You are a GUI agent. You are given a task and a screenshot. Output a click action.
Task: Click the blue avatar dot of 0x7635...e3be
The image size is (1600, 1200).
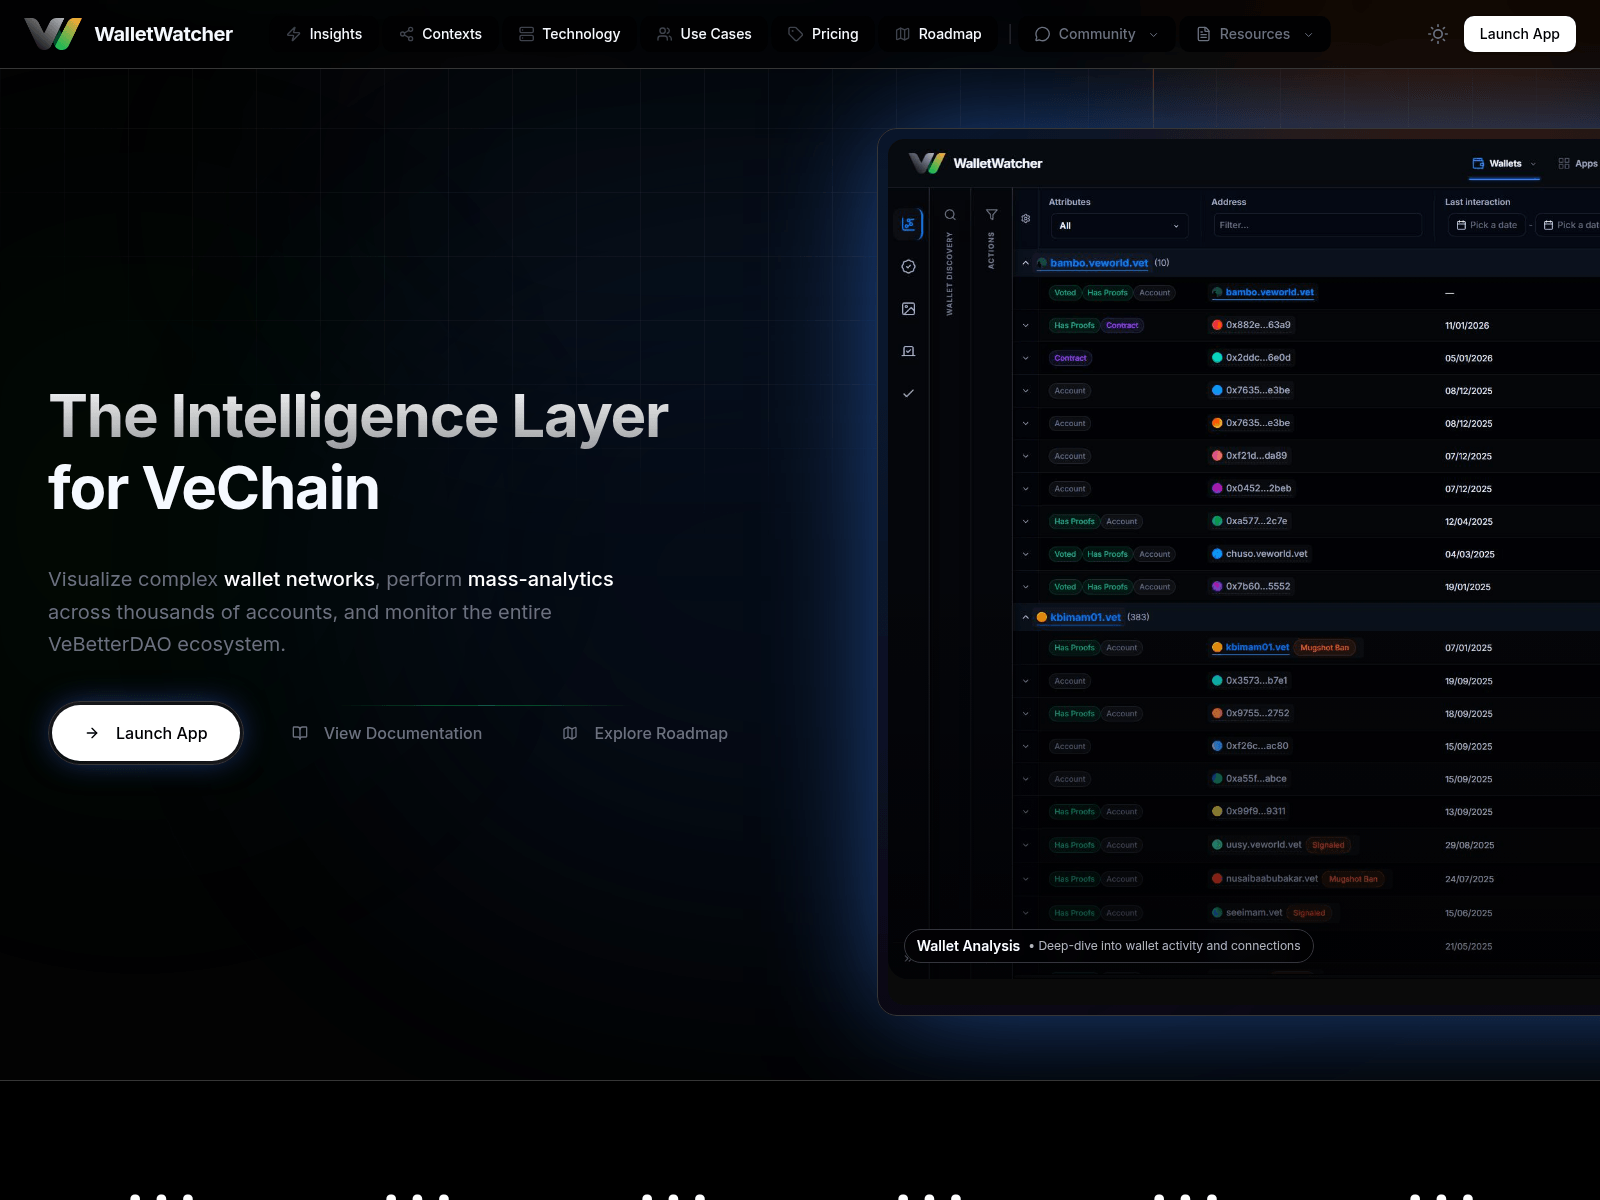pyautogui.click(x=1217, y=390)
